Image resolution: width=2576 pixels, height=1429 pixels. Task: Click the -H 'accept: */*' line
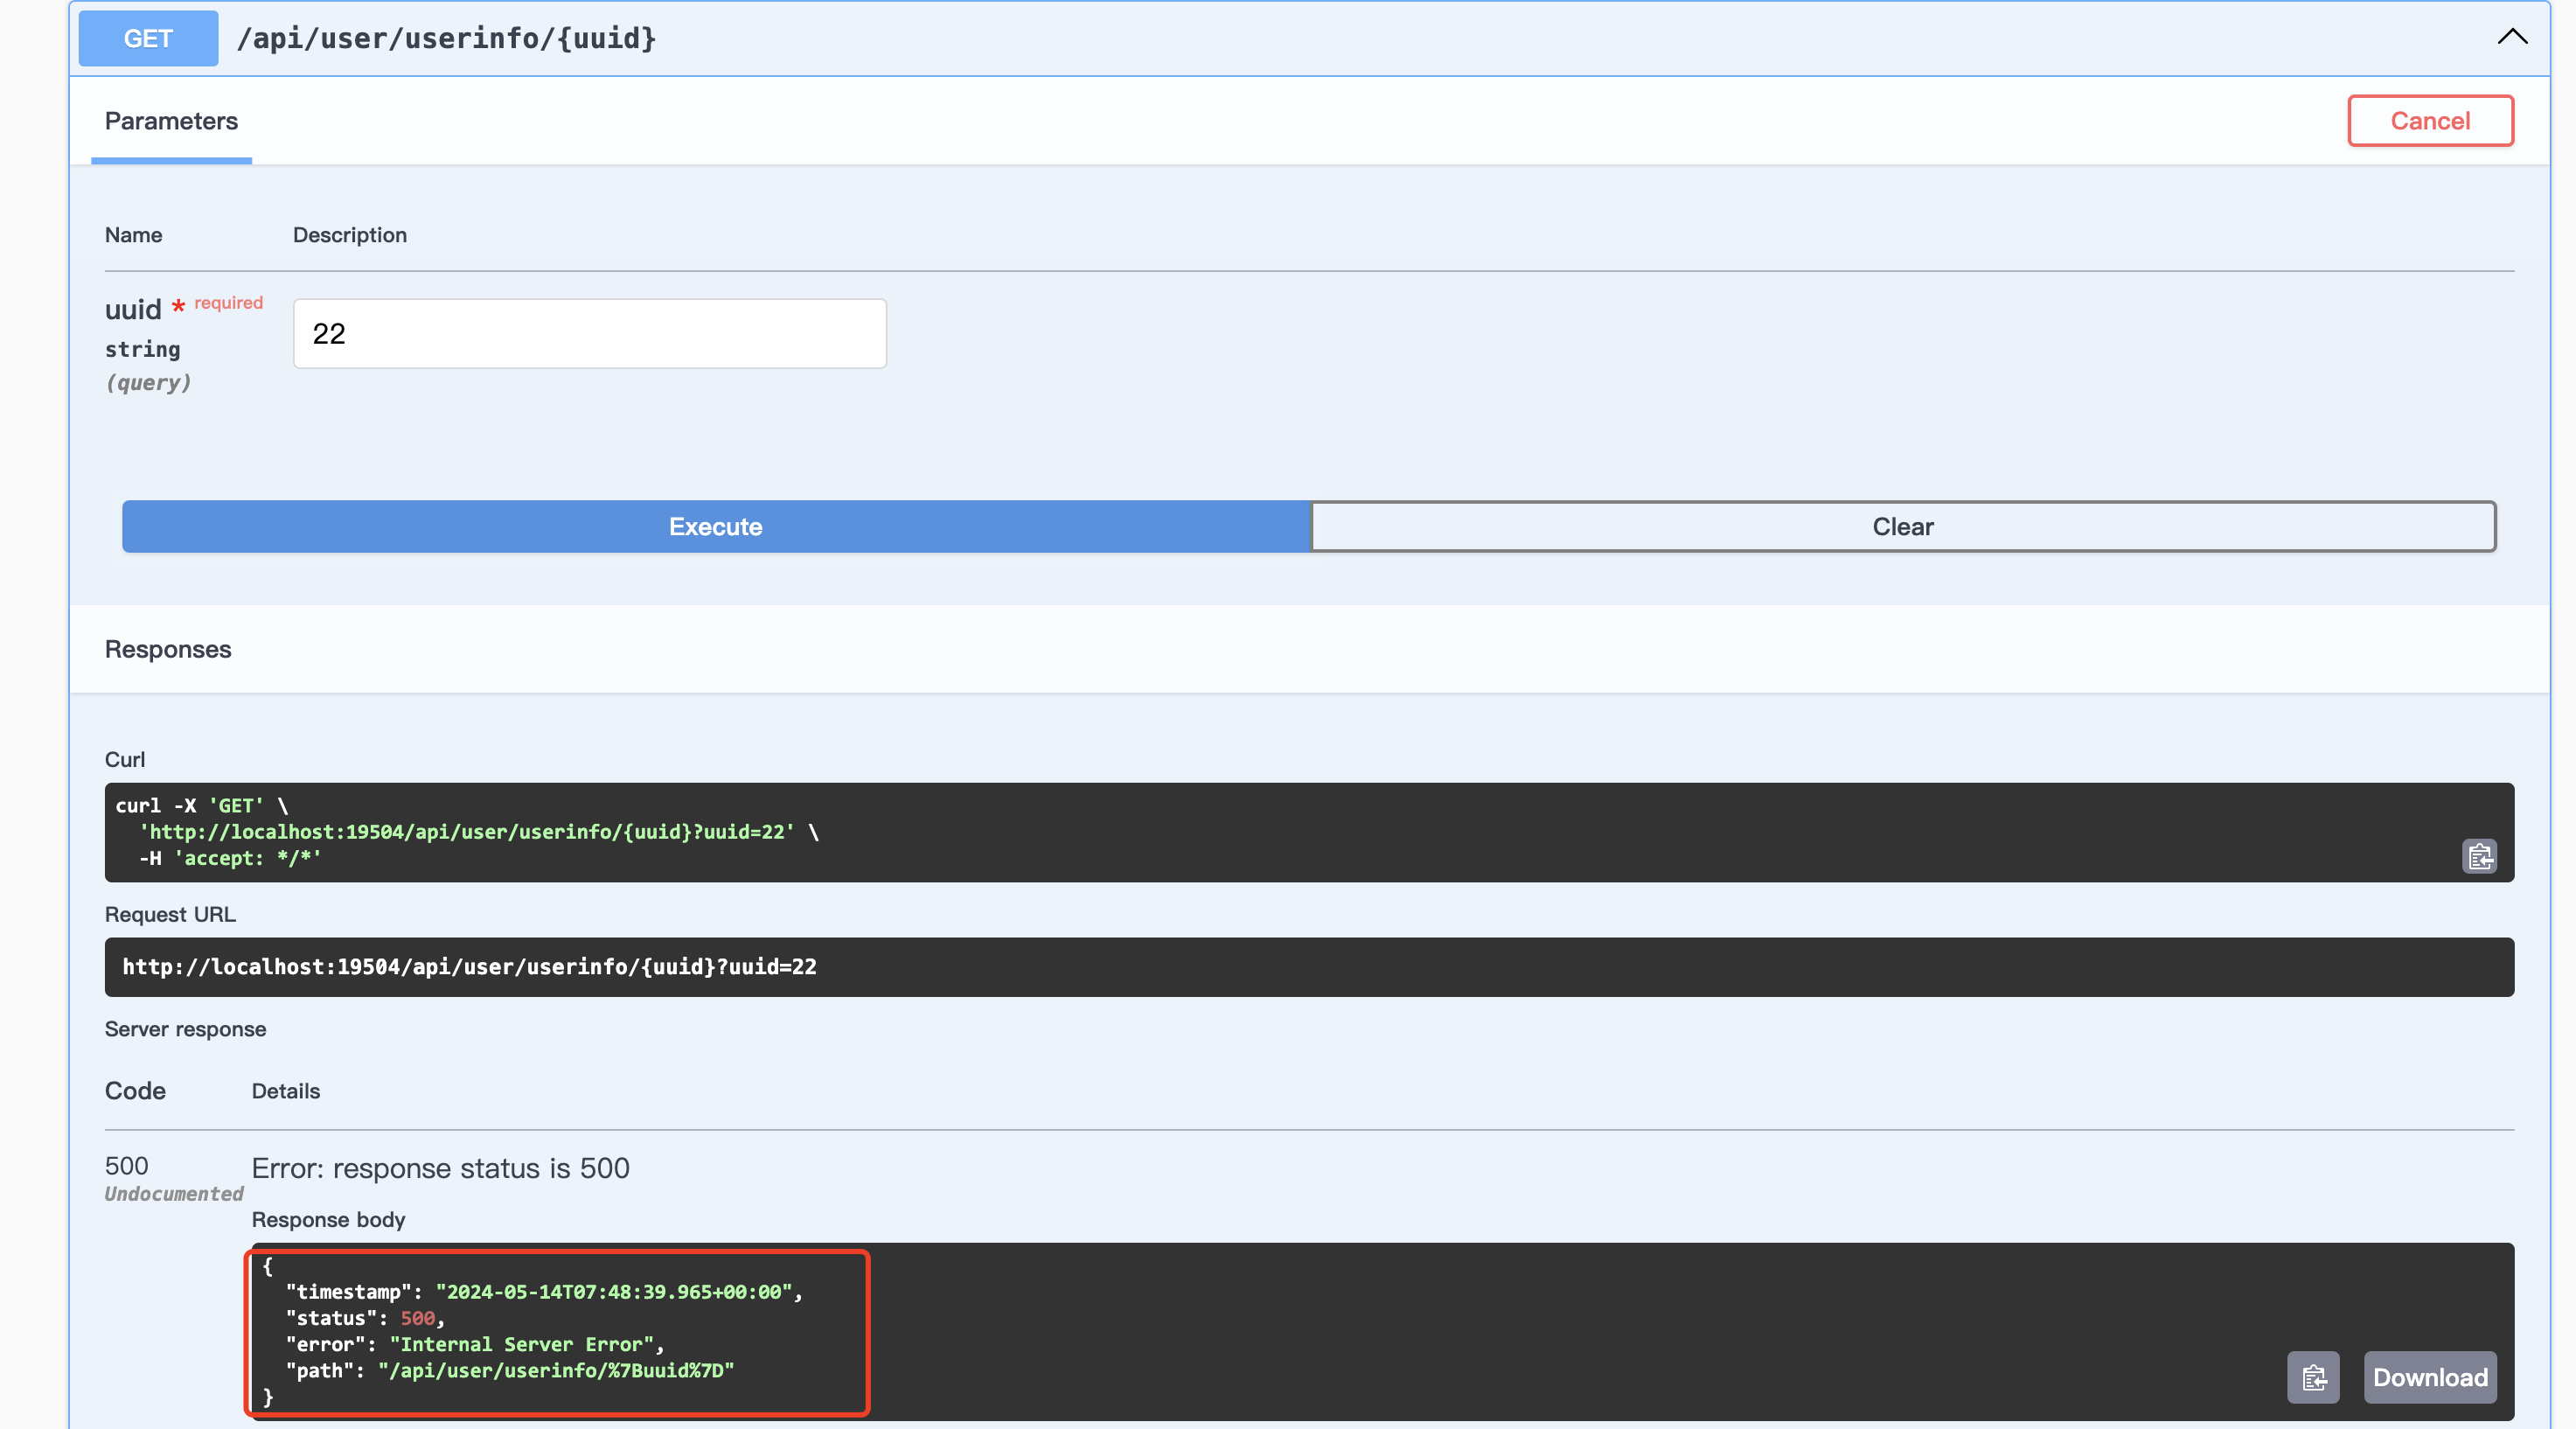coord(230,858)
